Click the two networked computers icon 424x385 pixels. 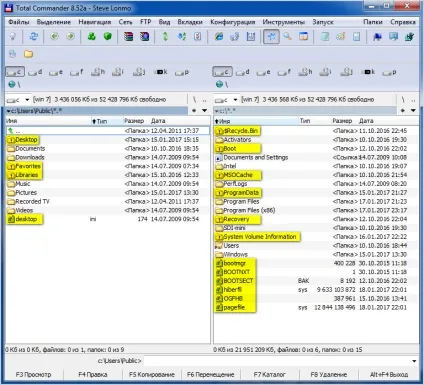coord(235,36)
